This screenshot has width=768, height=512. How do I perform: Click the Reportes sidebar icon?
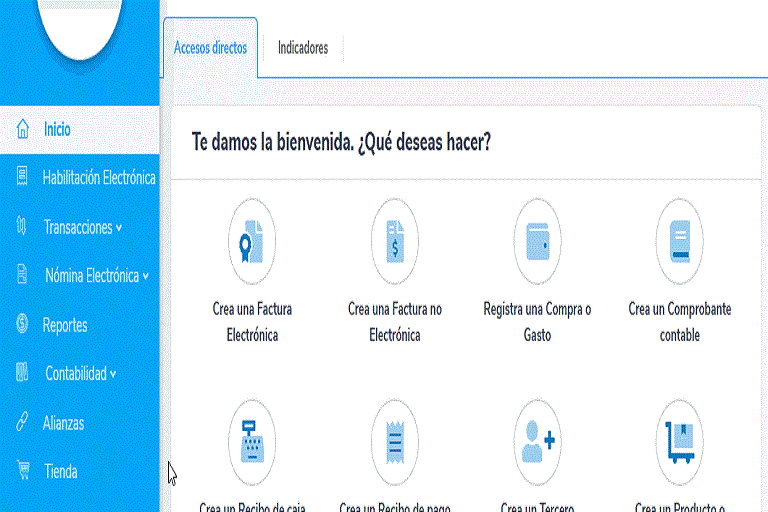tap(21, 325)
